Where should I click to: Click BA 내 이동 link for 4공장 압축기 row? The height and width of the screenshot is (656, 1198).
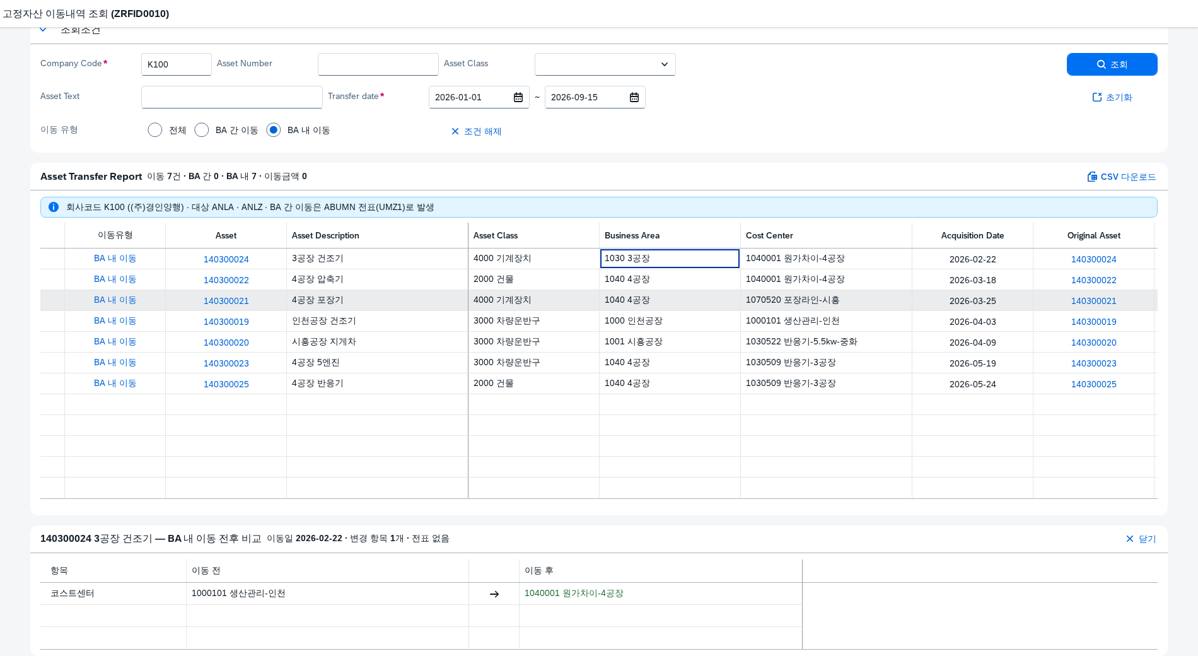pyautogui.click(x=115, y=279)
